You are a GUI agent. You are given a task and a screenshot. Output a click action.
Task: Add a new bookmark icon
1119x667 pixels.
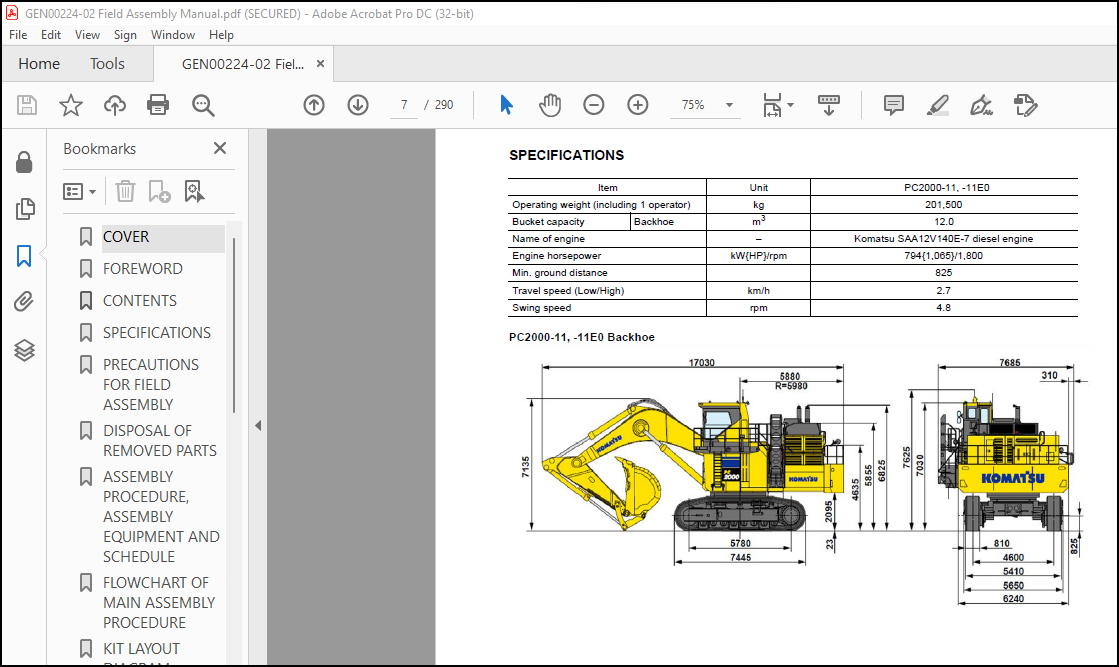(159, 191)
